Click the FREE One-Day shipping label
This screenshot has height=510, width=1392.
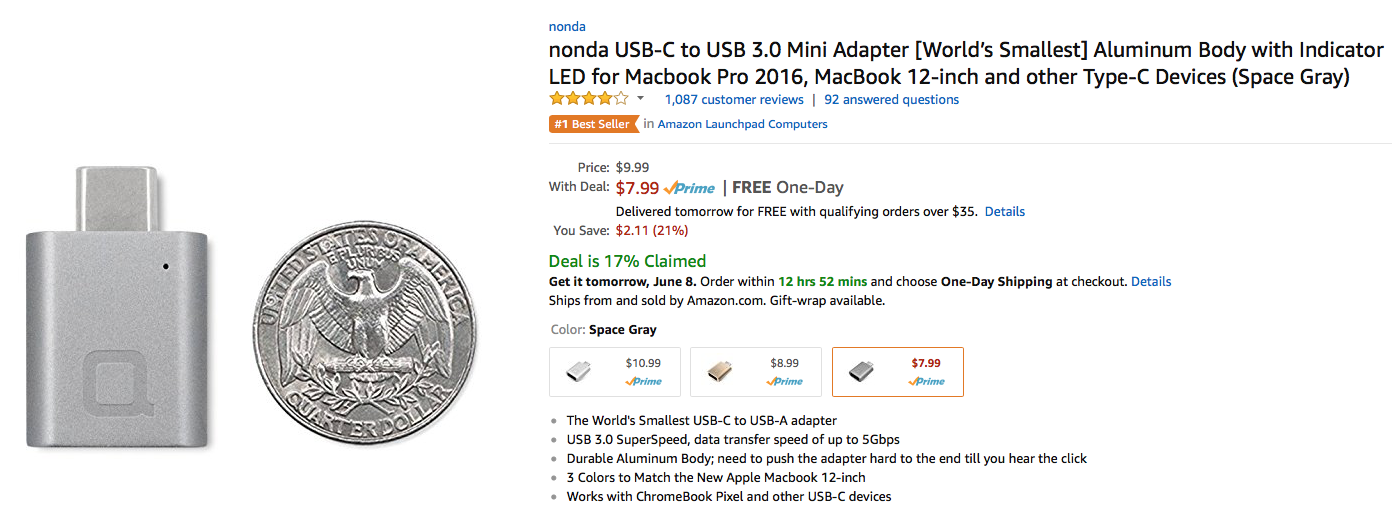tap(788, 187)
